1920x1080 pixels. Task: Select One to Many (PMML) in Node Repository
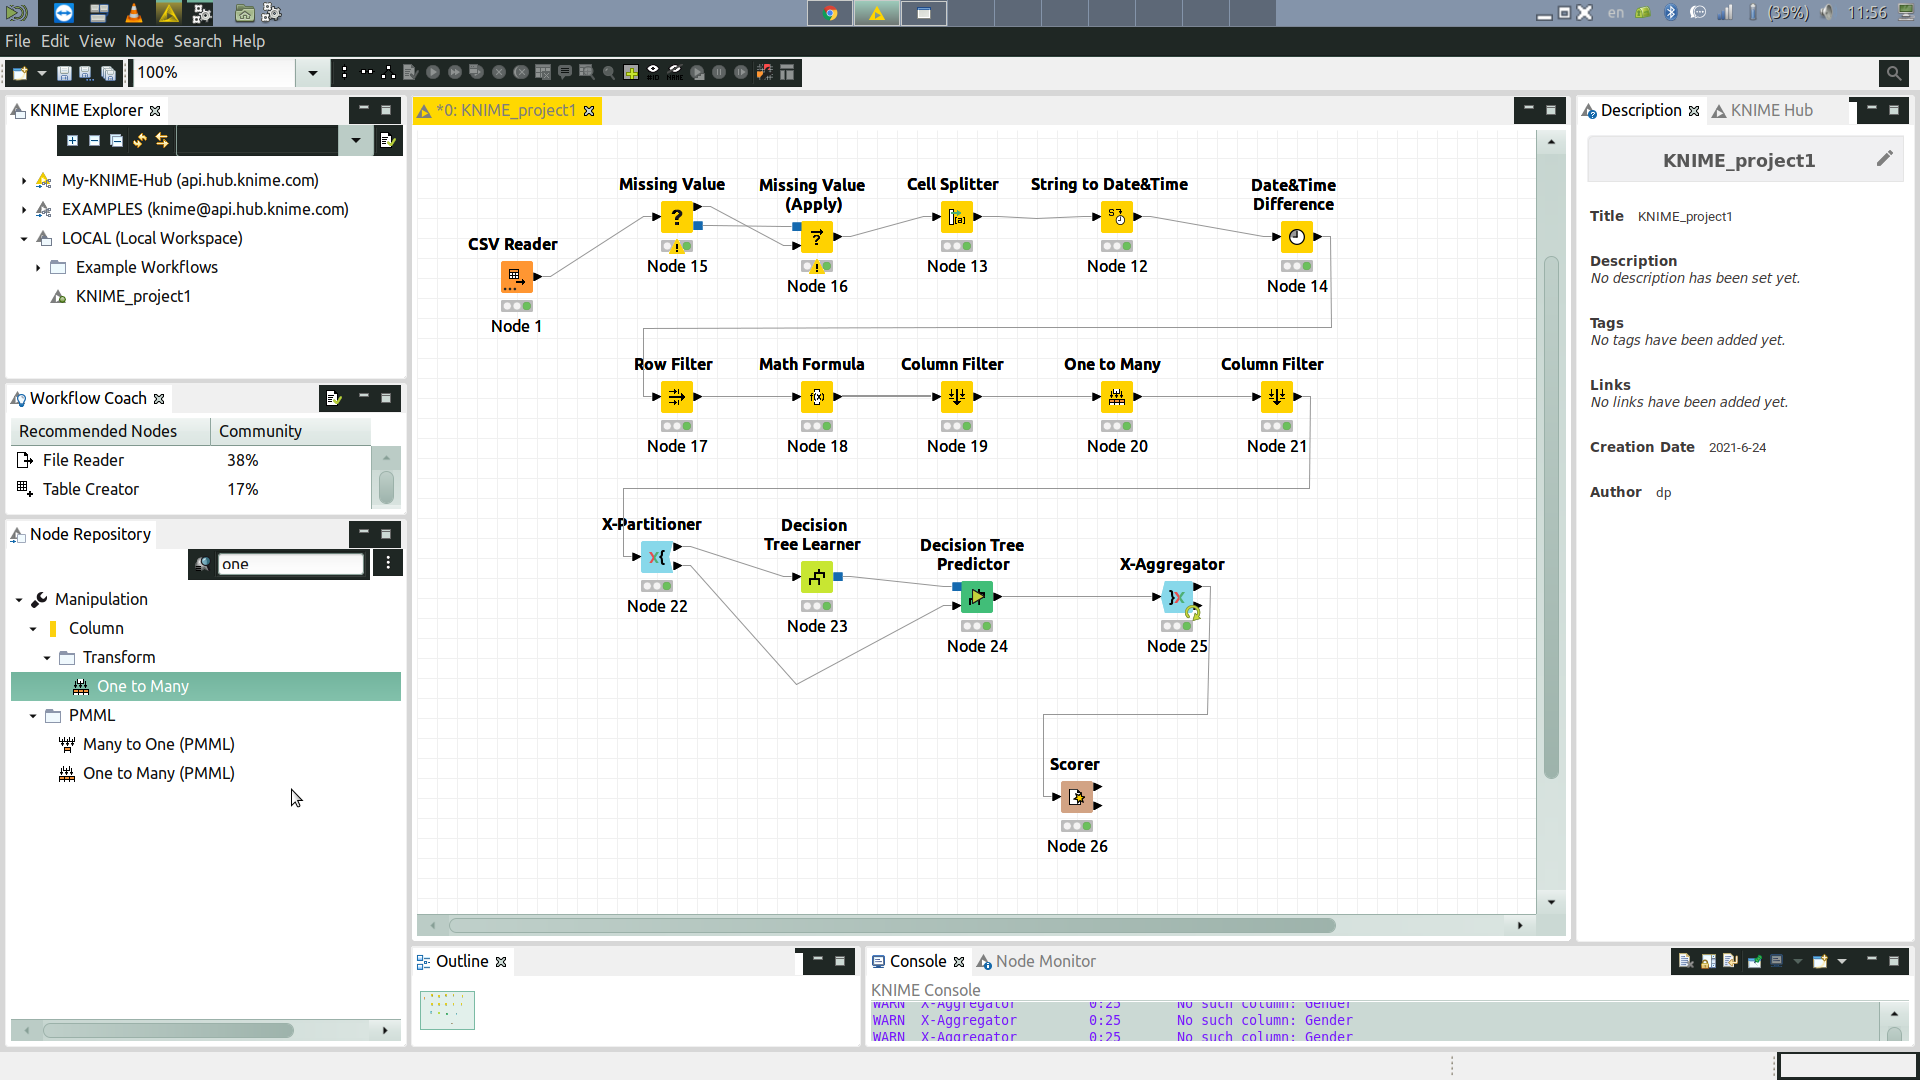(x=159, y=773)
